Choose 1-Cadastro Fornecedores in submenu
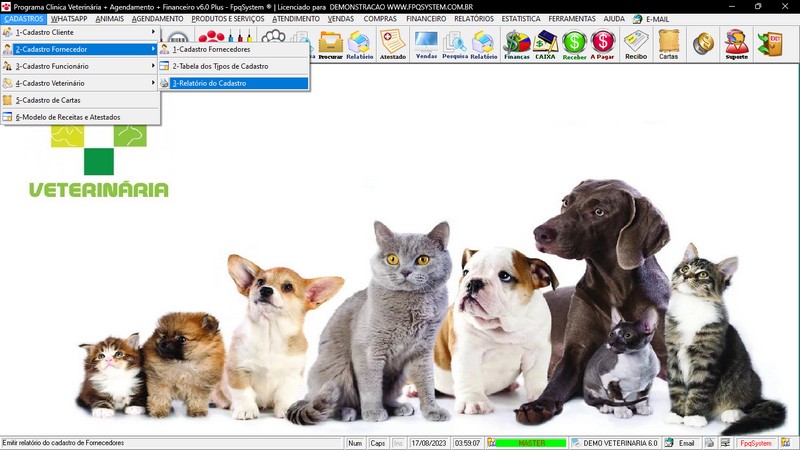 [x=234, y=49]
